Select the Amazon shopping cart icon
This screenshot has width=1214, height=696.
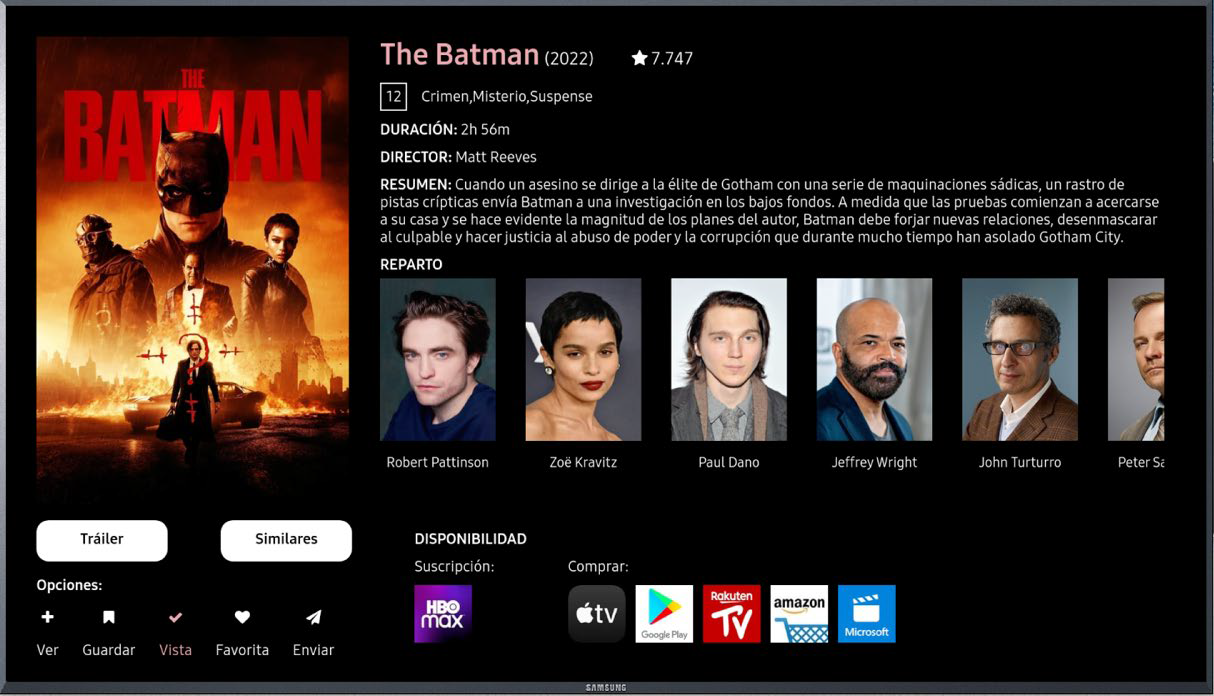click(x=799, y=614)
